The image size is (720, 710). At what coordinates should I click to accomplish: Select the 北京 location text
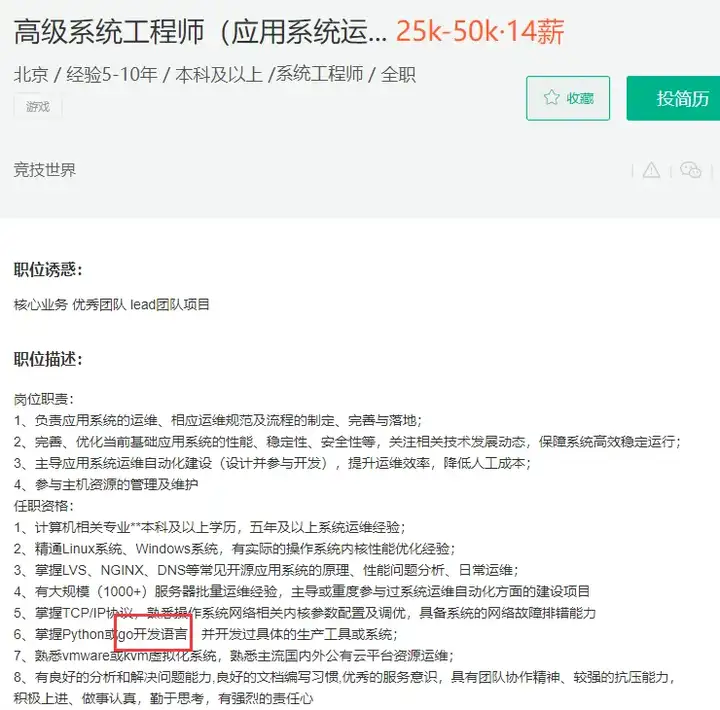(x=31, y=74)
